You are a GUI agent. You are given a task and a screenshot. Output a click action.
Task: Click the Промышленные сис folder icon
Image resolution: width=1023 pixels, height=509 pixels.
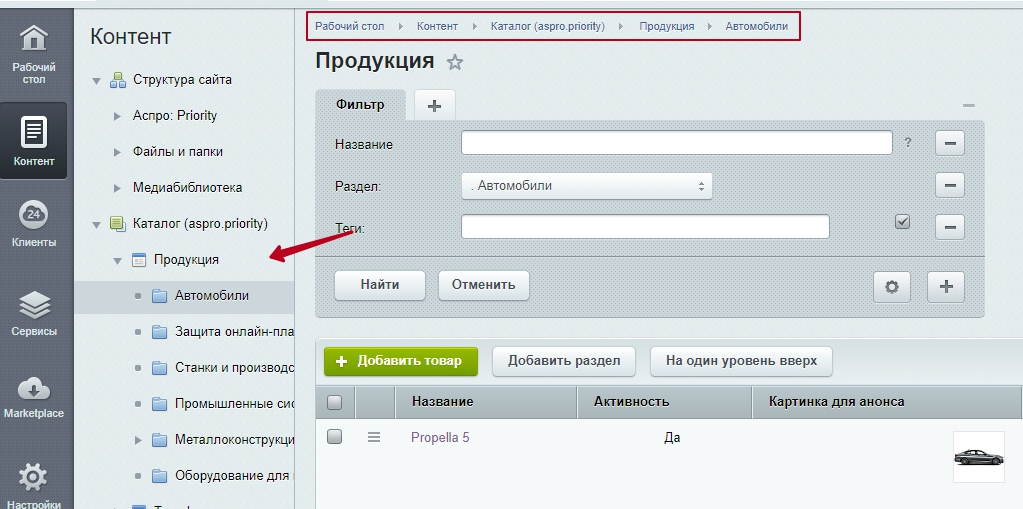[x=160, y=403]
